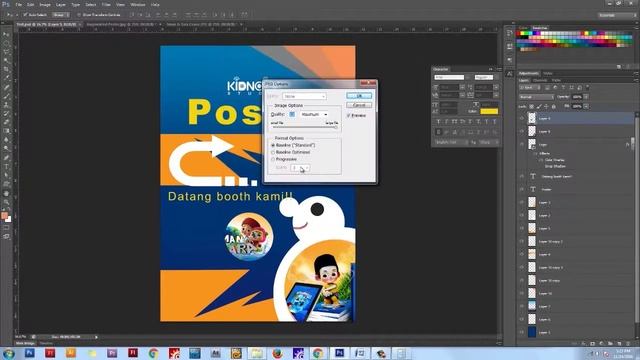Open the layer blend mode Normal dropdown
The height and width of the screenshot is (360, 640).
point(536,97)
